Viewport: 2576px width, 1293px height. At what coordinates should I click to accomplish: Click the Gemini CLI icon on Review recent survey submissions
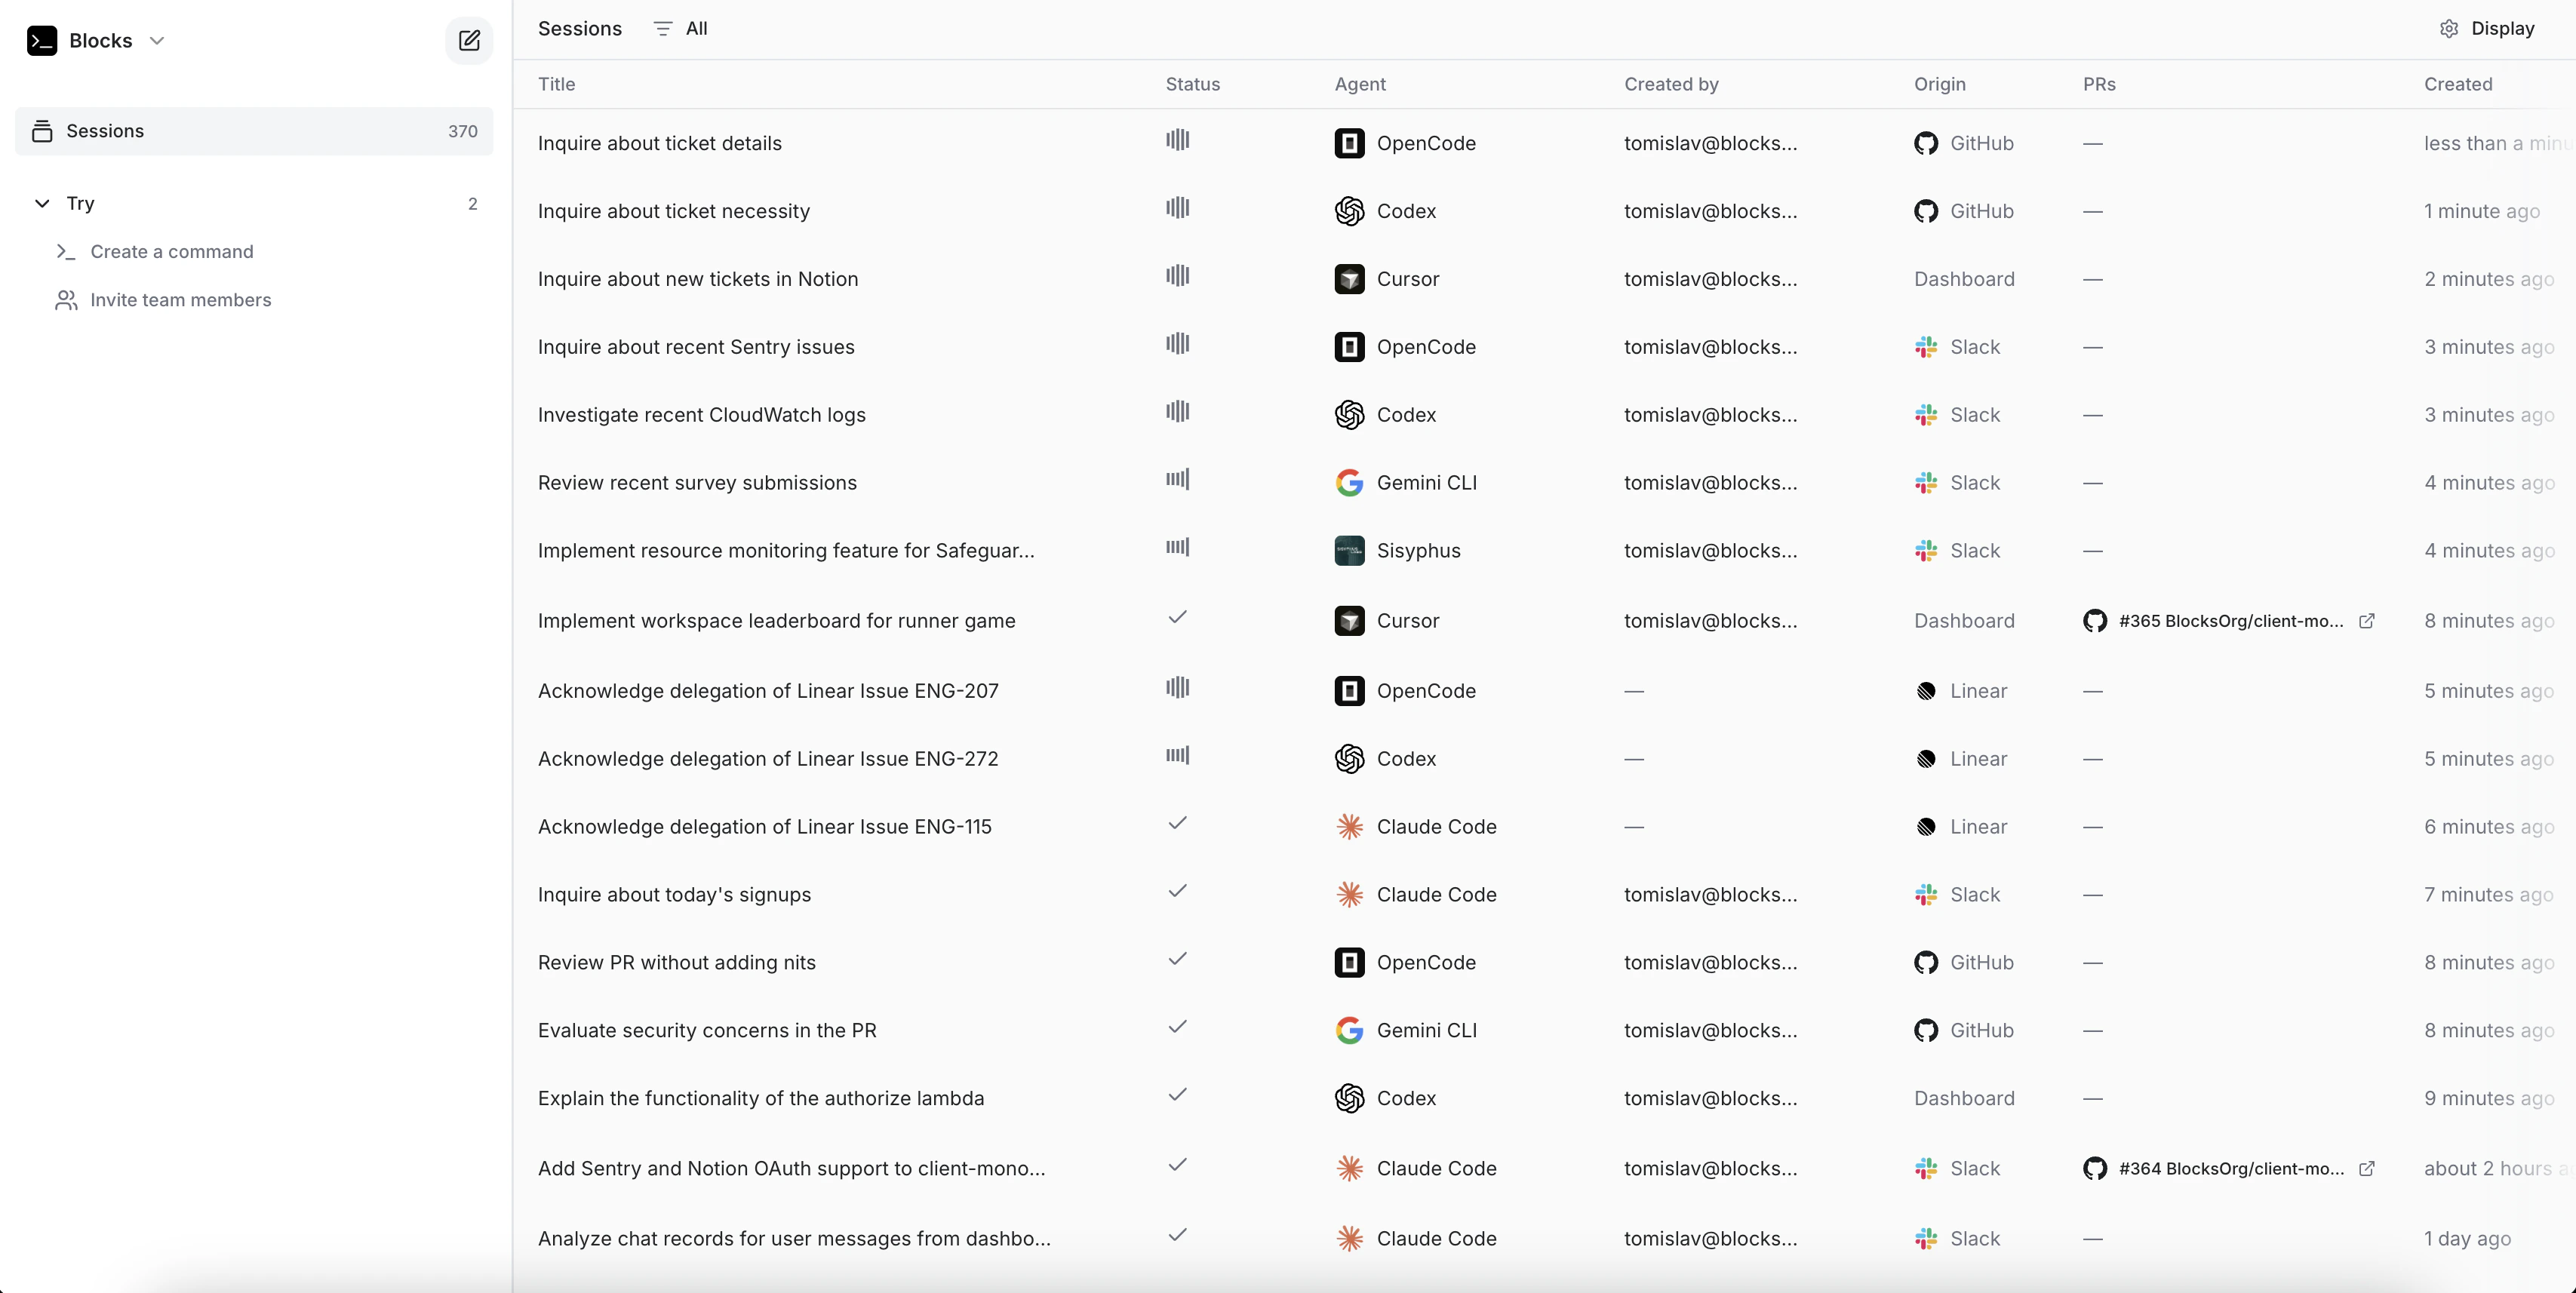(1351, 482)
